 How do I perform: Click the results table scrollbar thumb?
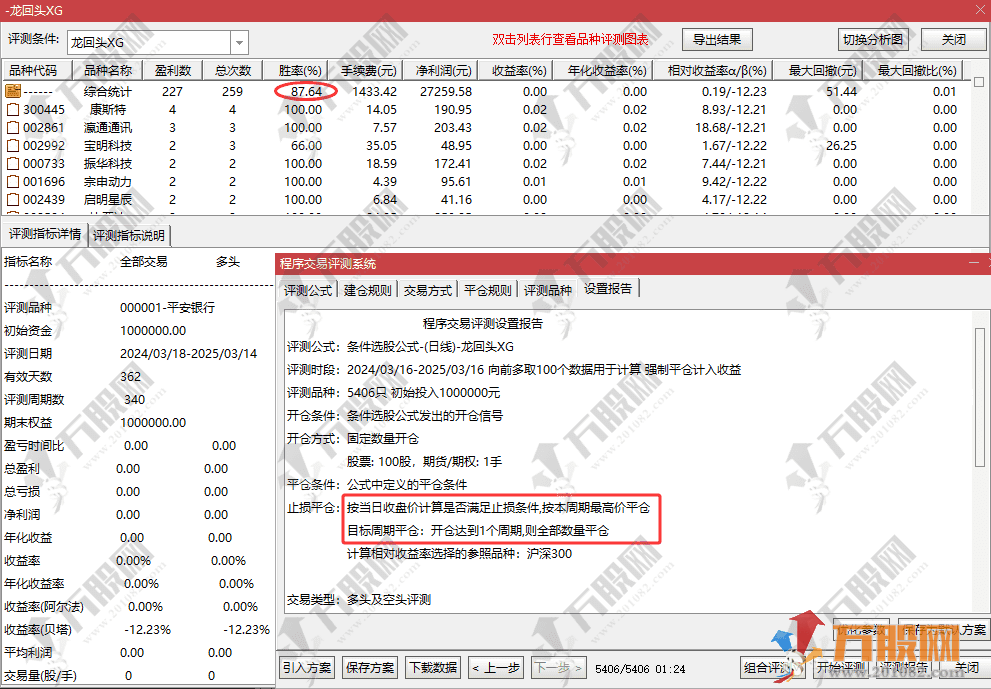pyautogui.click(x=979, y=82)
